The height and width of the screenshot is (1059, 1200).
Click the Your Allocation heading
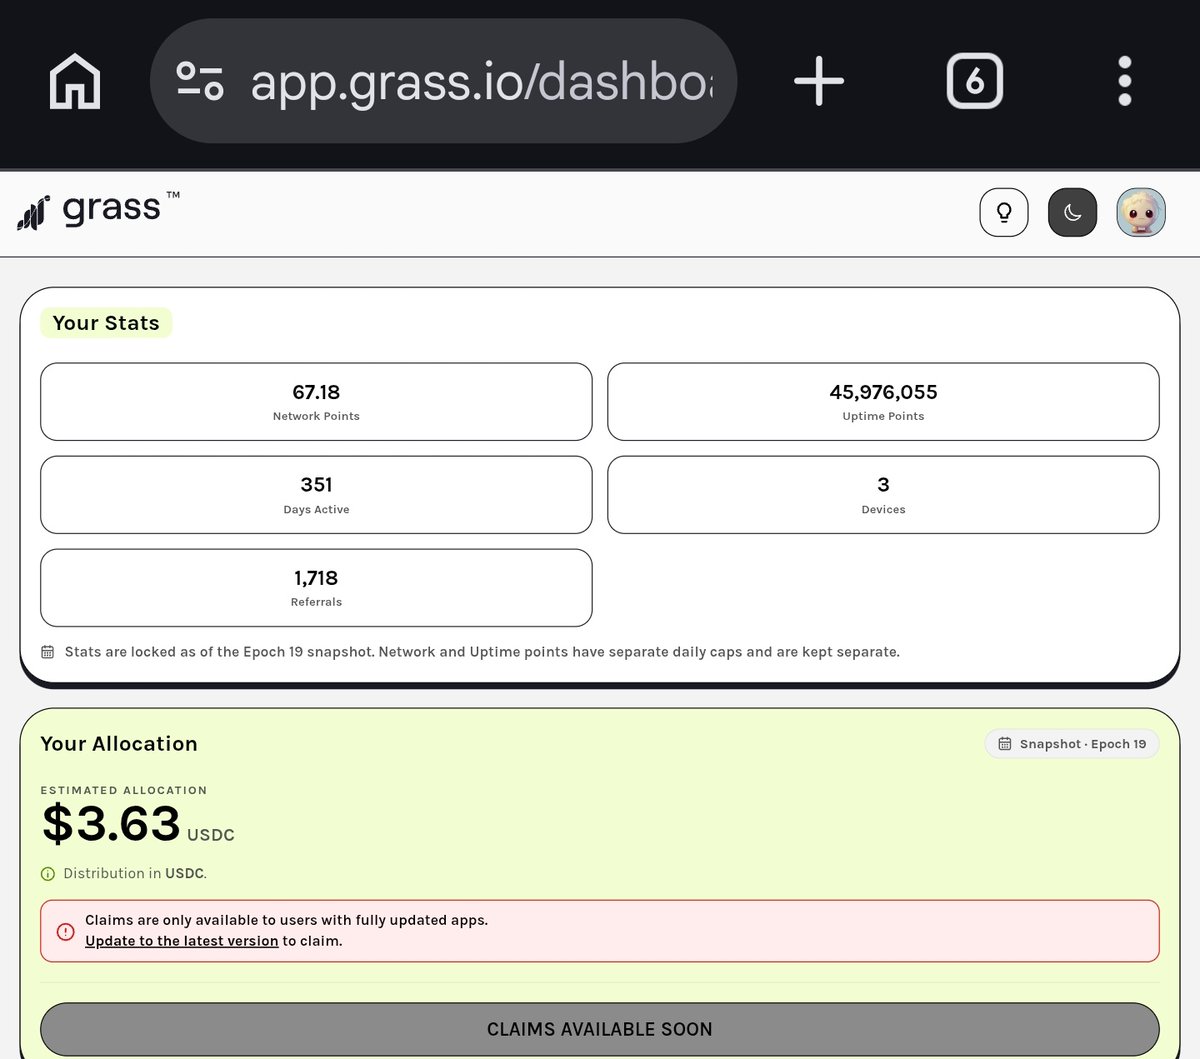click(119, 744)
